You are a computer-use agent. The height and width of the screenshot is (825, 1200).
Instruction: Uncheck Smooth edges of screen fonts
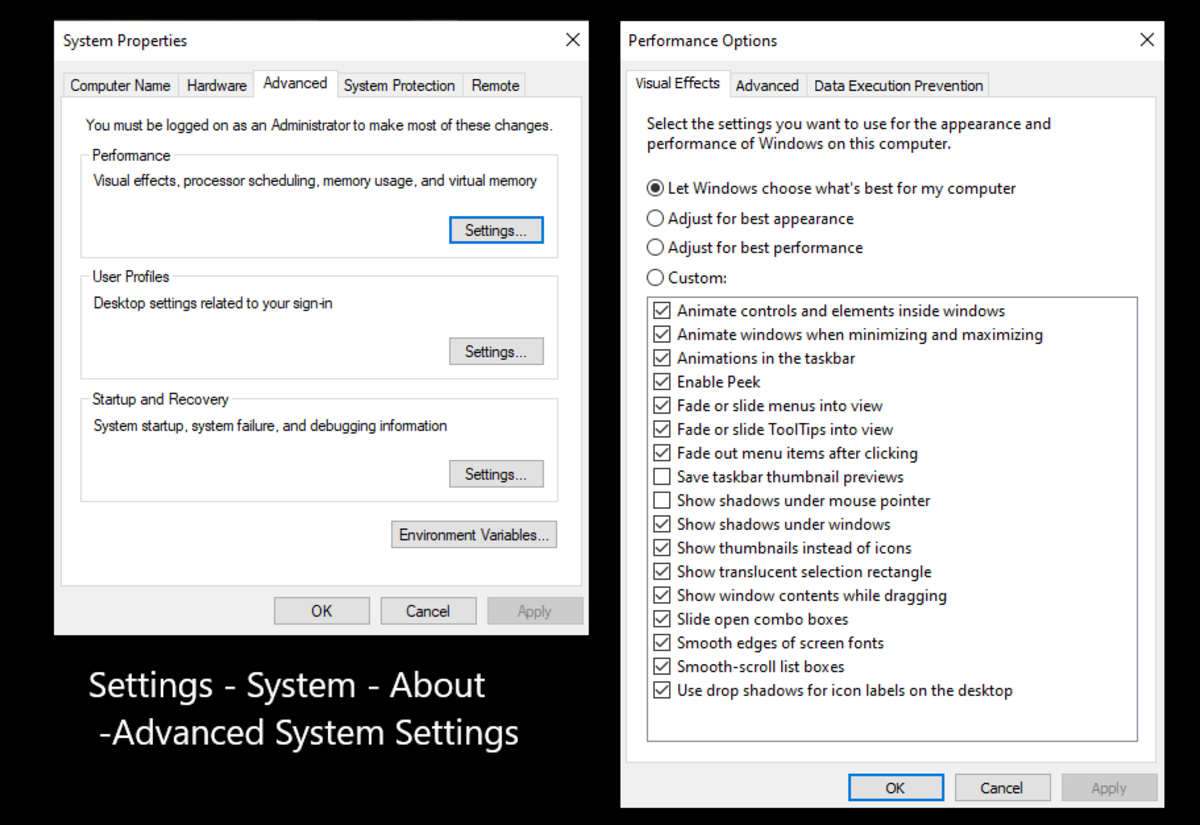pyautogui.click(x=661, y=642)
